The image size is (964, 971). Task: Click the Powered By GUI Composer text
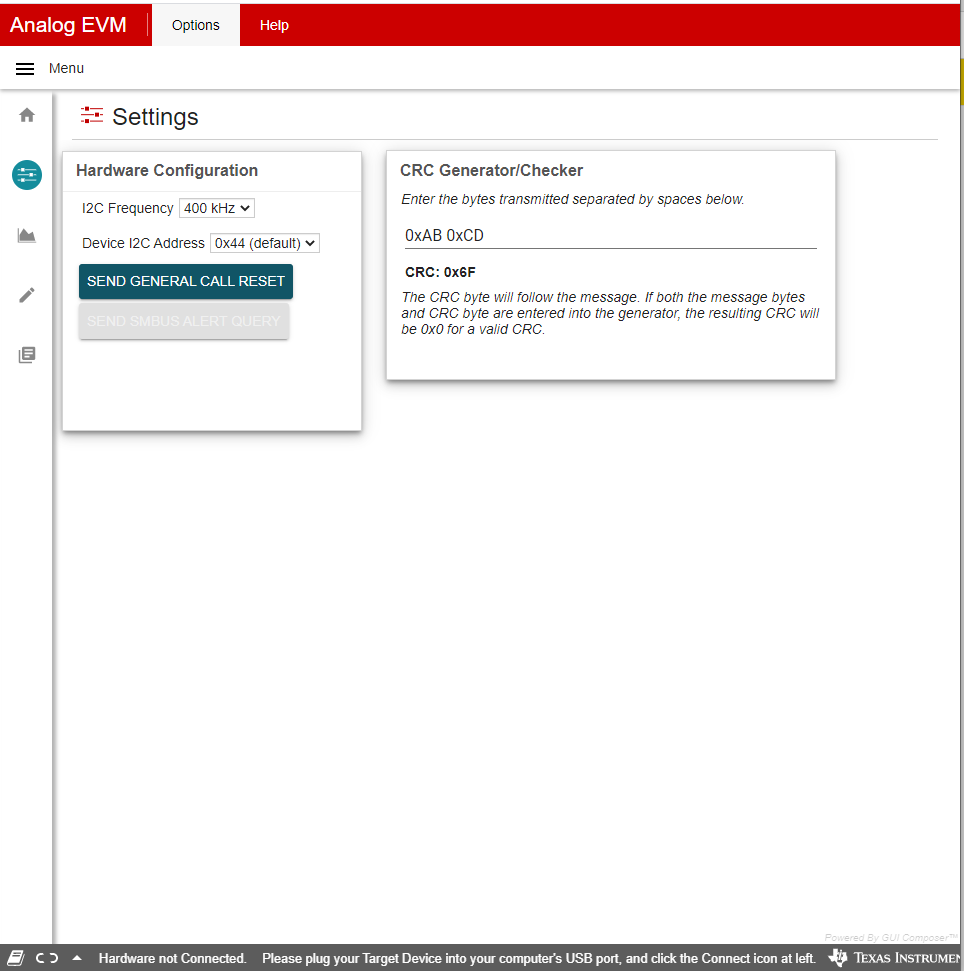tap(891, 937)
